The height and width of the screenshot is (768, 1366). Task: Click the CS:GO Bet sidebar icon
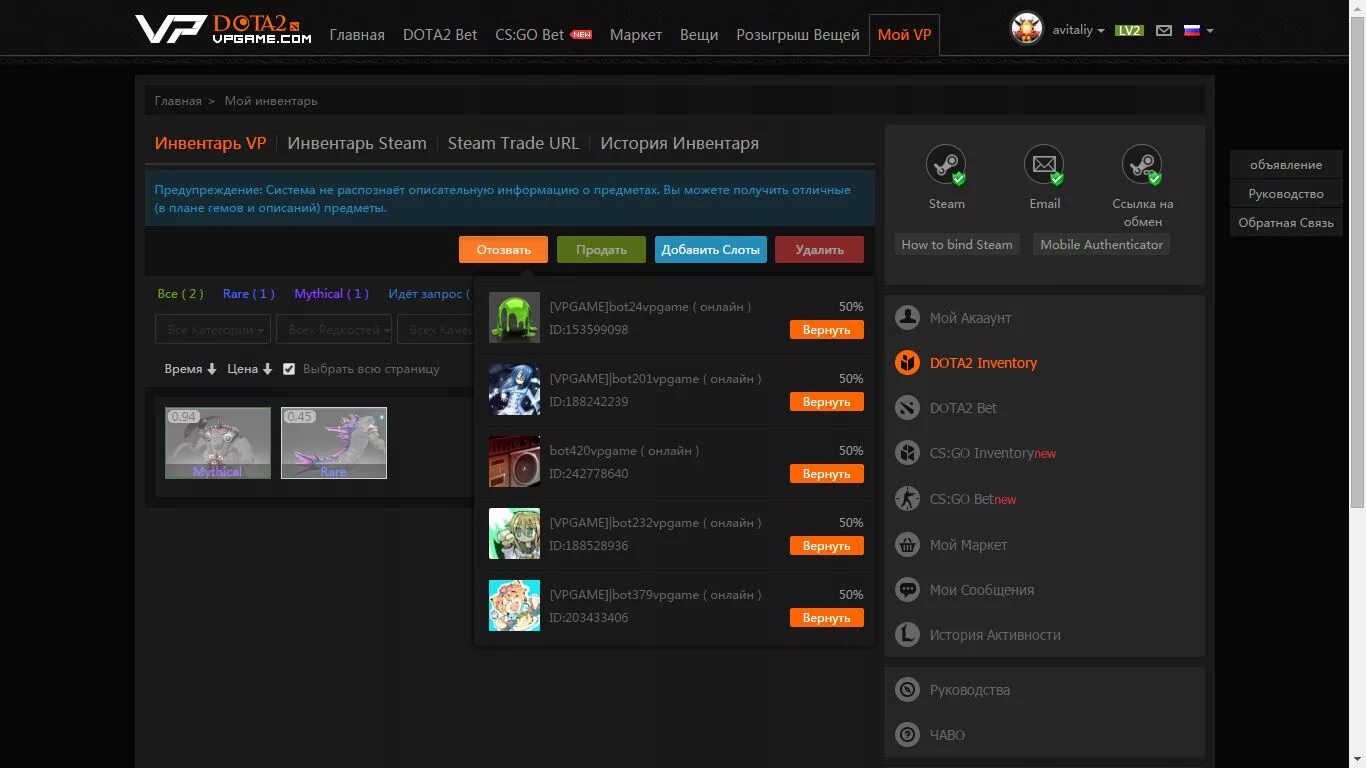point(907,499)
